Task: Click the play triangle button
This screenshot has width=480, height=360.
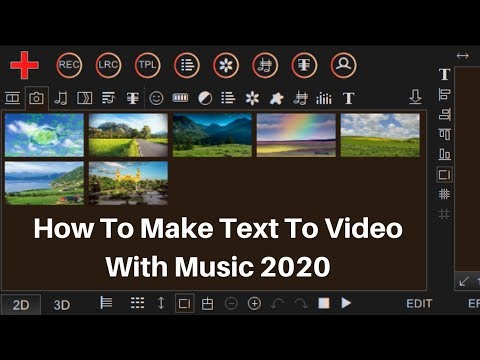Action: click(346, 303)
